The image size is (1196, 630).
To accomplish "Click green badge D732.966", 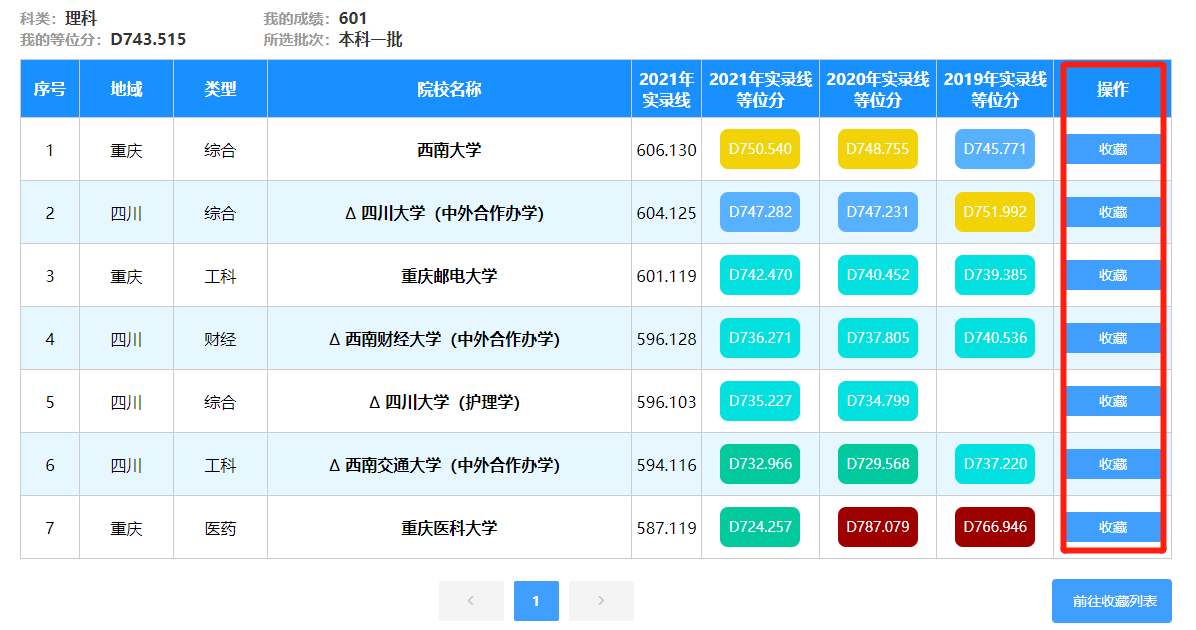I will (760, 464).
